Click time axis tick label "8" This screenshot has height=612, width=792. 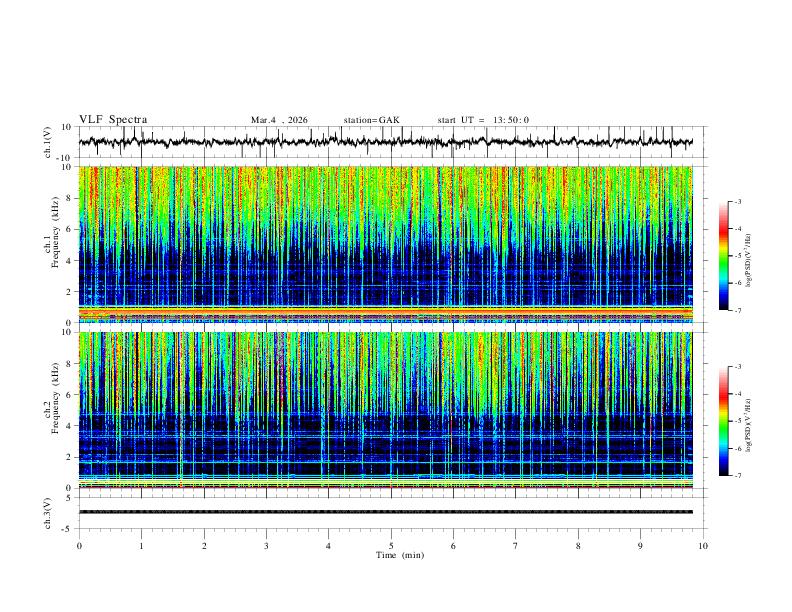tap(578, 546)
